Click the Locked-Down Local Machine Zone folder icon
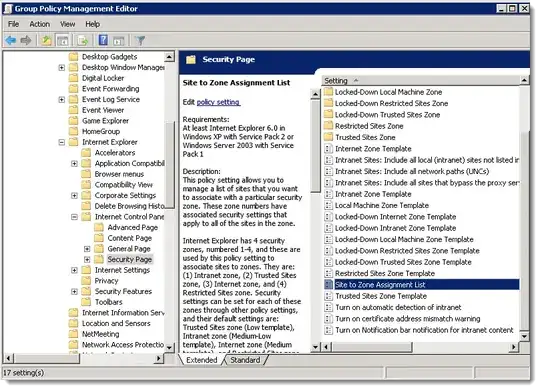Screen dimensions: 540x390 pyautogui.click(x=329, y=92)
